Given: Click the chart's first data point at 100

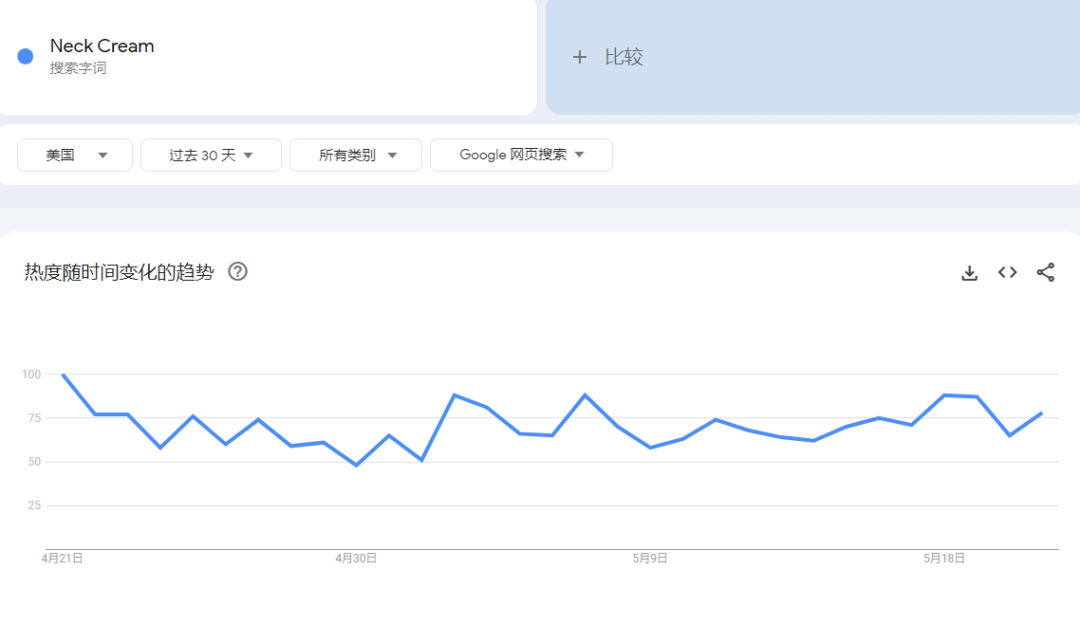Looking at the screenshot, I should pos(63,375).
